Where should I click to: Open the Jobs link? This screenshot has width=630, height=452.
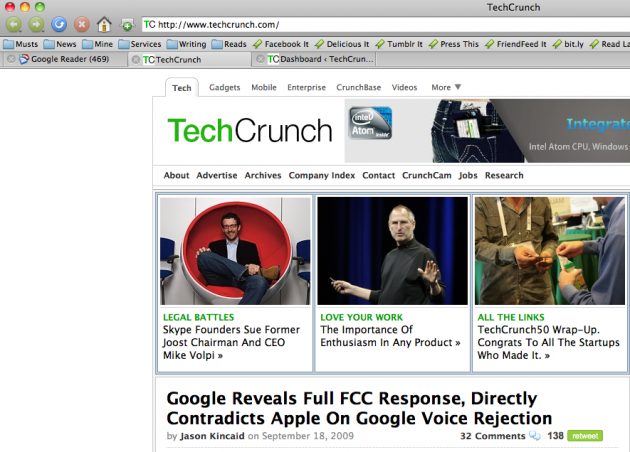pos(468,175)
